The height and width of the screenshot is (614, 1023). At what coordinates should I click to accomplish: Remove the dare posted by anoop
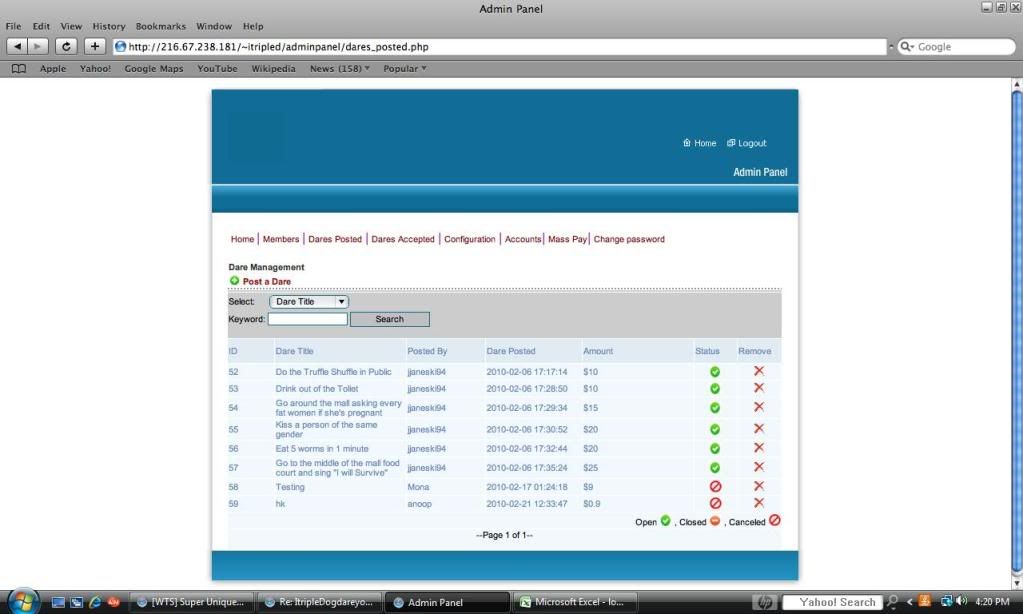(x=758, y=503)
